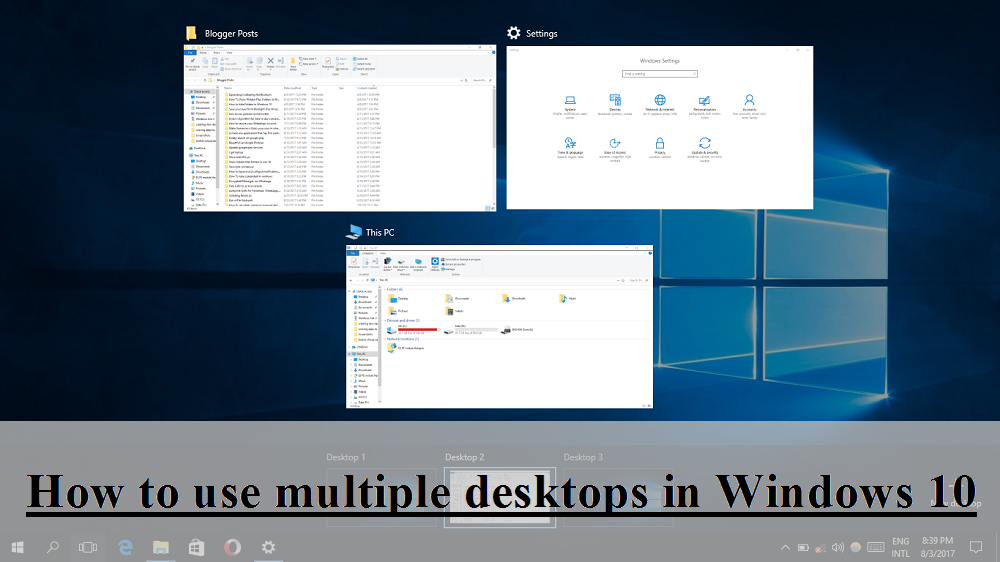
Task: Open the 8:39 PM clock flyout
Action: pos(937,547)
